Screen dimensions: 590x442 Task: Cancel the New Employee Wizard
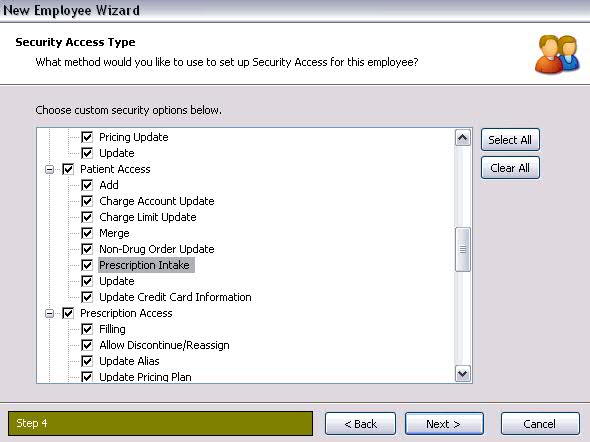coord(540,424)
